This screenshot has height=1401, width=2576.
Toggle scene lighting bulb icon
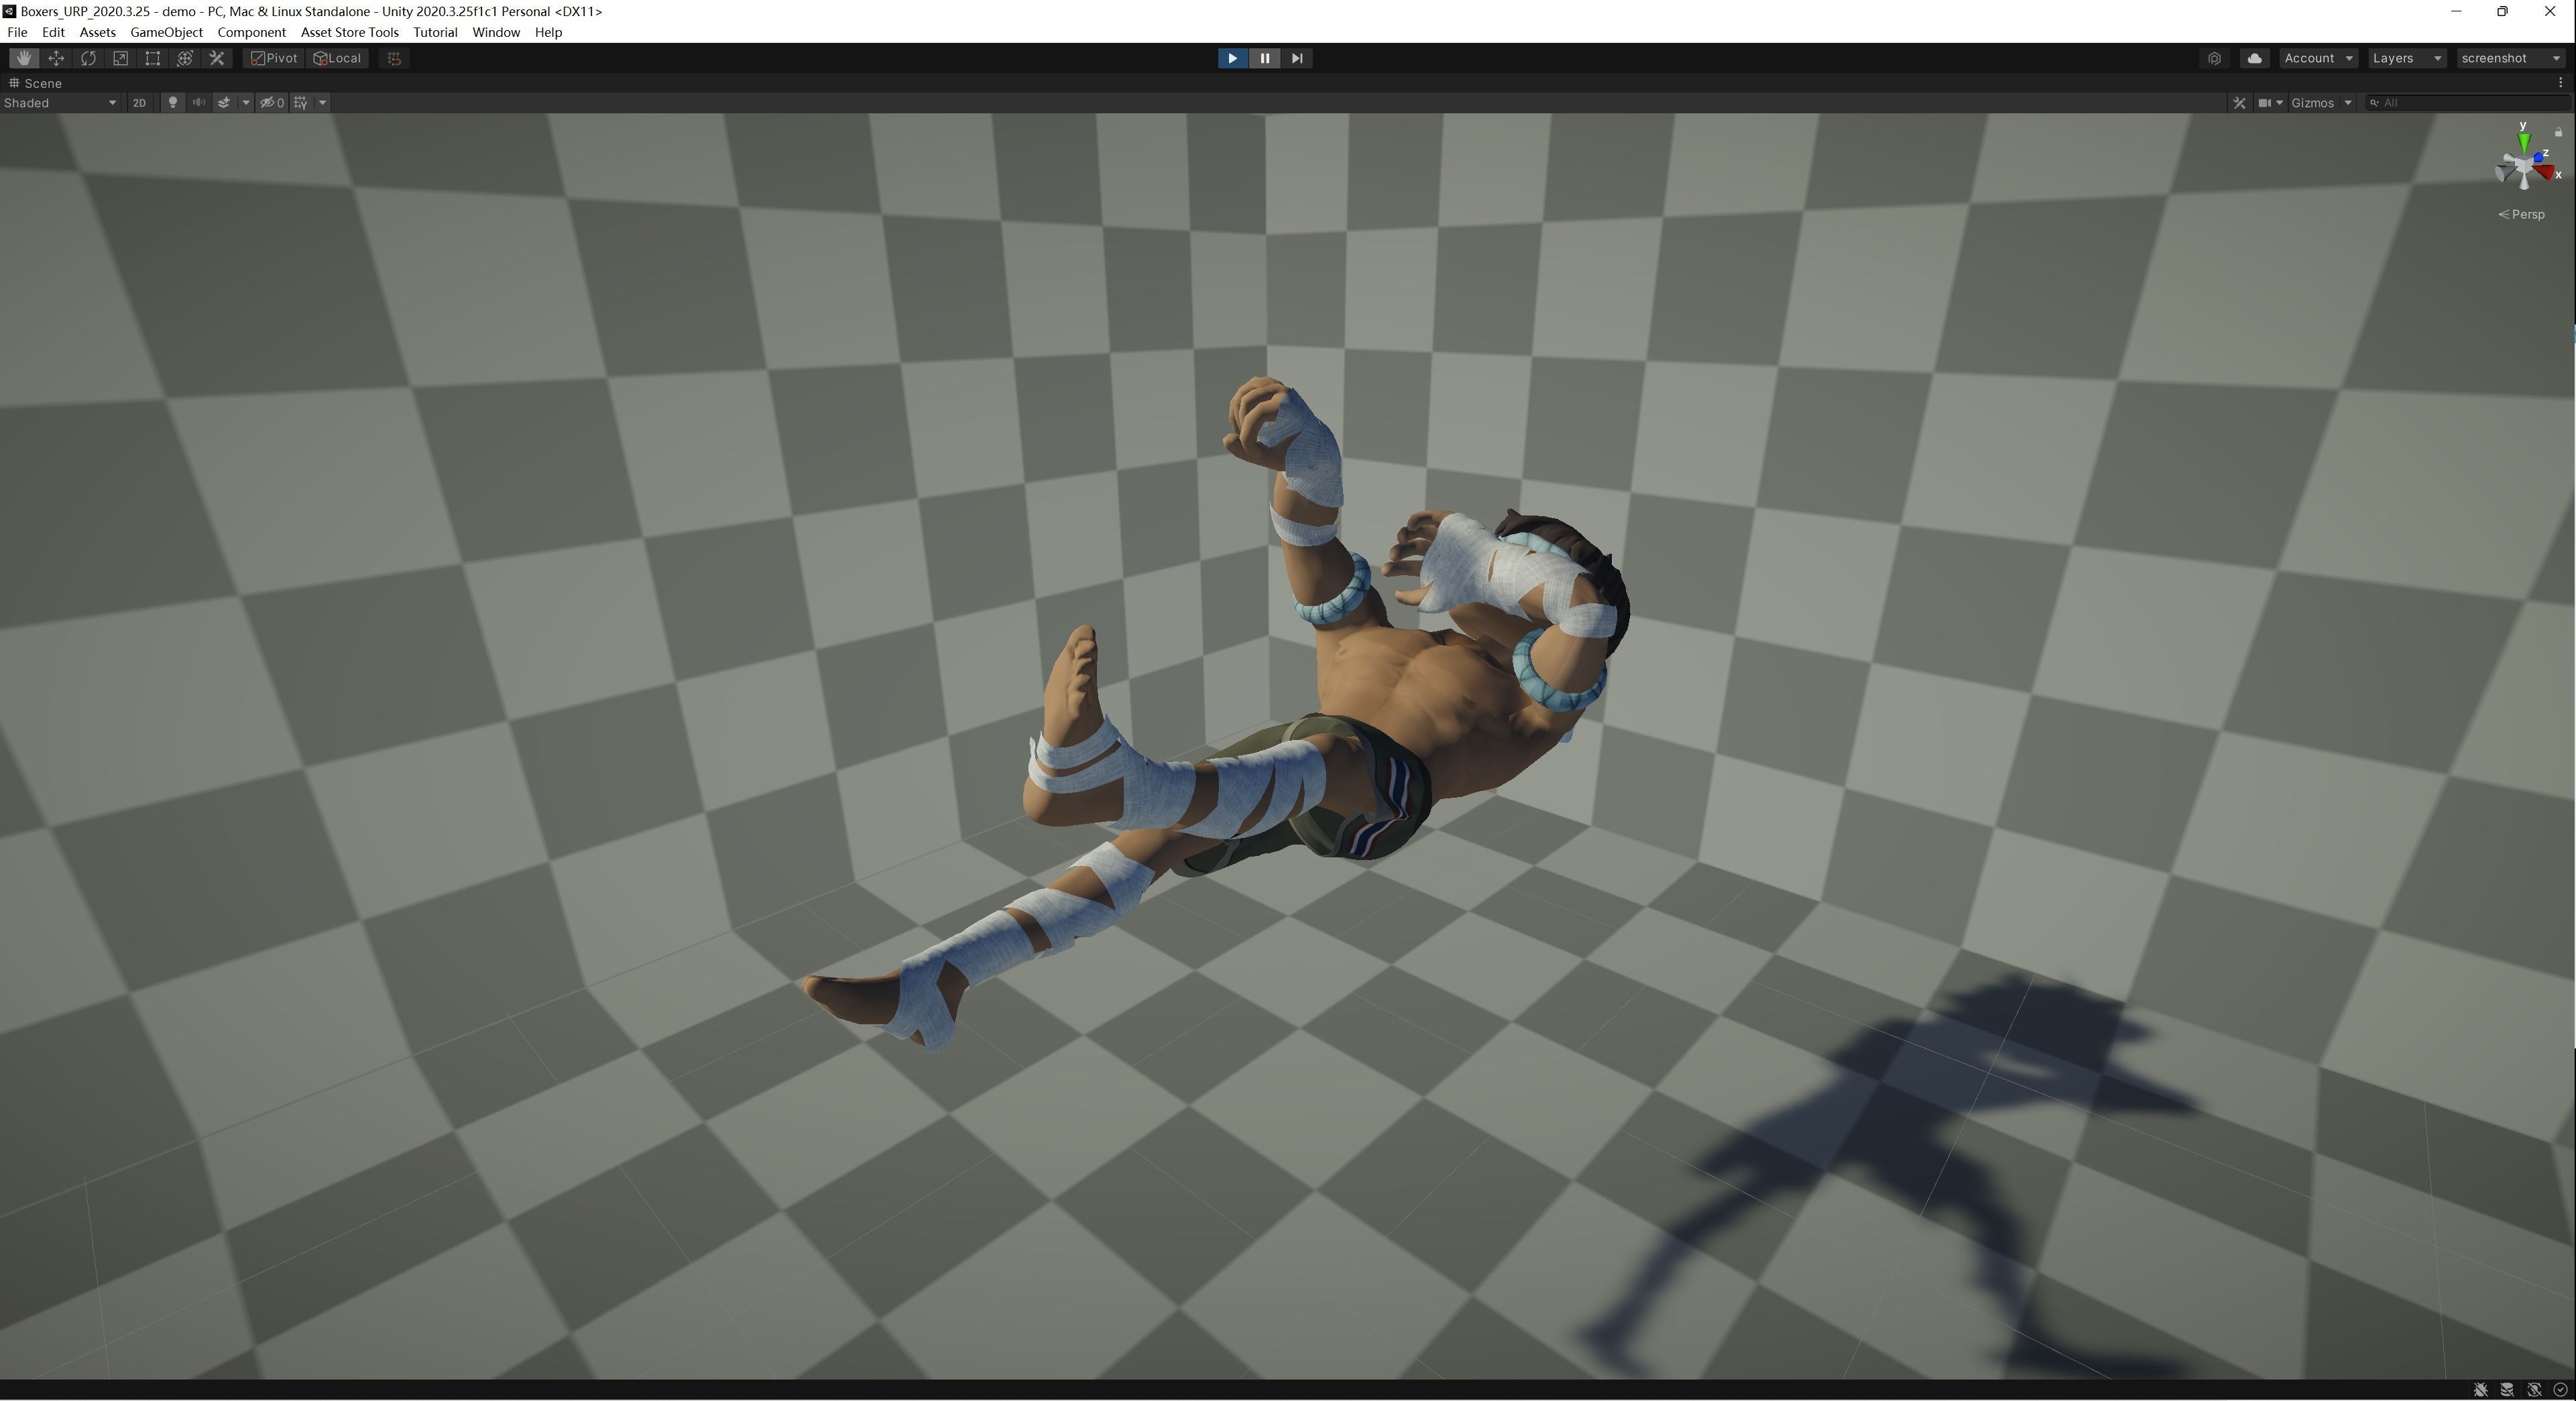pos(172,102)
